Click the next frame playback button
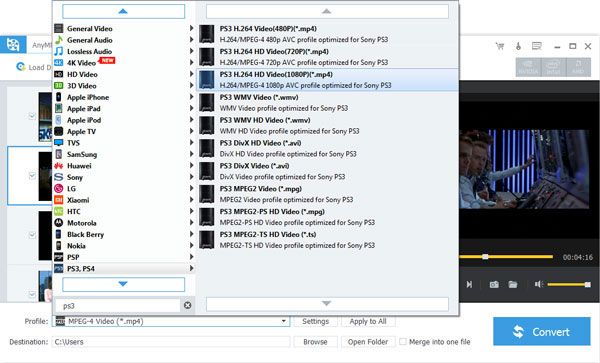This screenshot has height=363, width=600. (x=469, y=284)
